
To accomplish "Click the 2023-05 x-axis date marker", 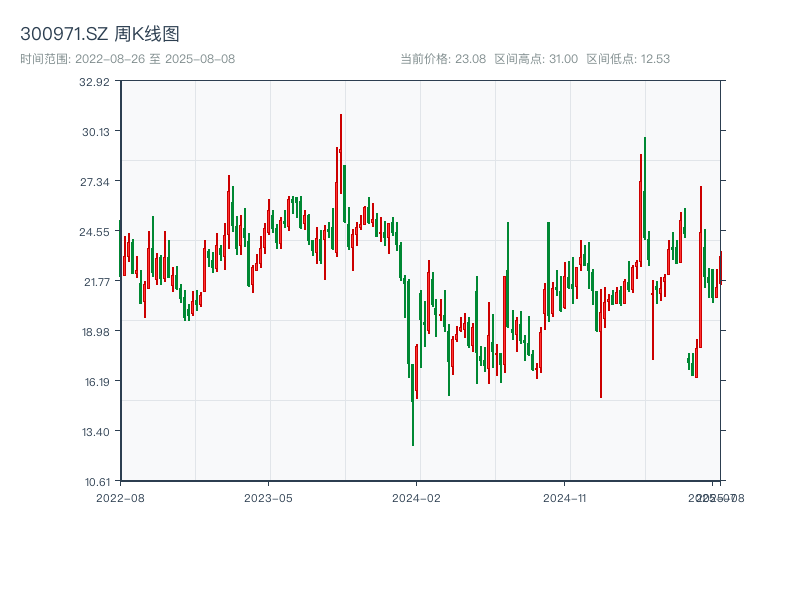I will coord(268,498).
